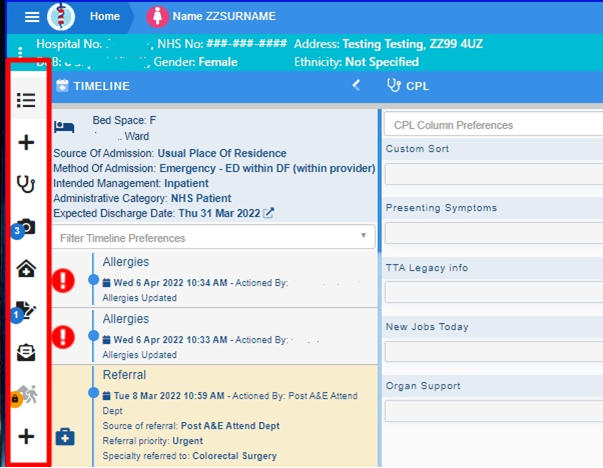Screen dimensions: 603x468
Task: Click calendar icon beside Wed 6 Apr 10:34 AM
Action: click(107, 283)
